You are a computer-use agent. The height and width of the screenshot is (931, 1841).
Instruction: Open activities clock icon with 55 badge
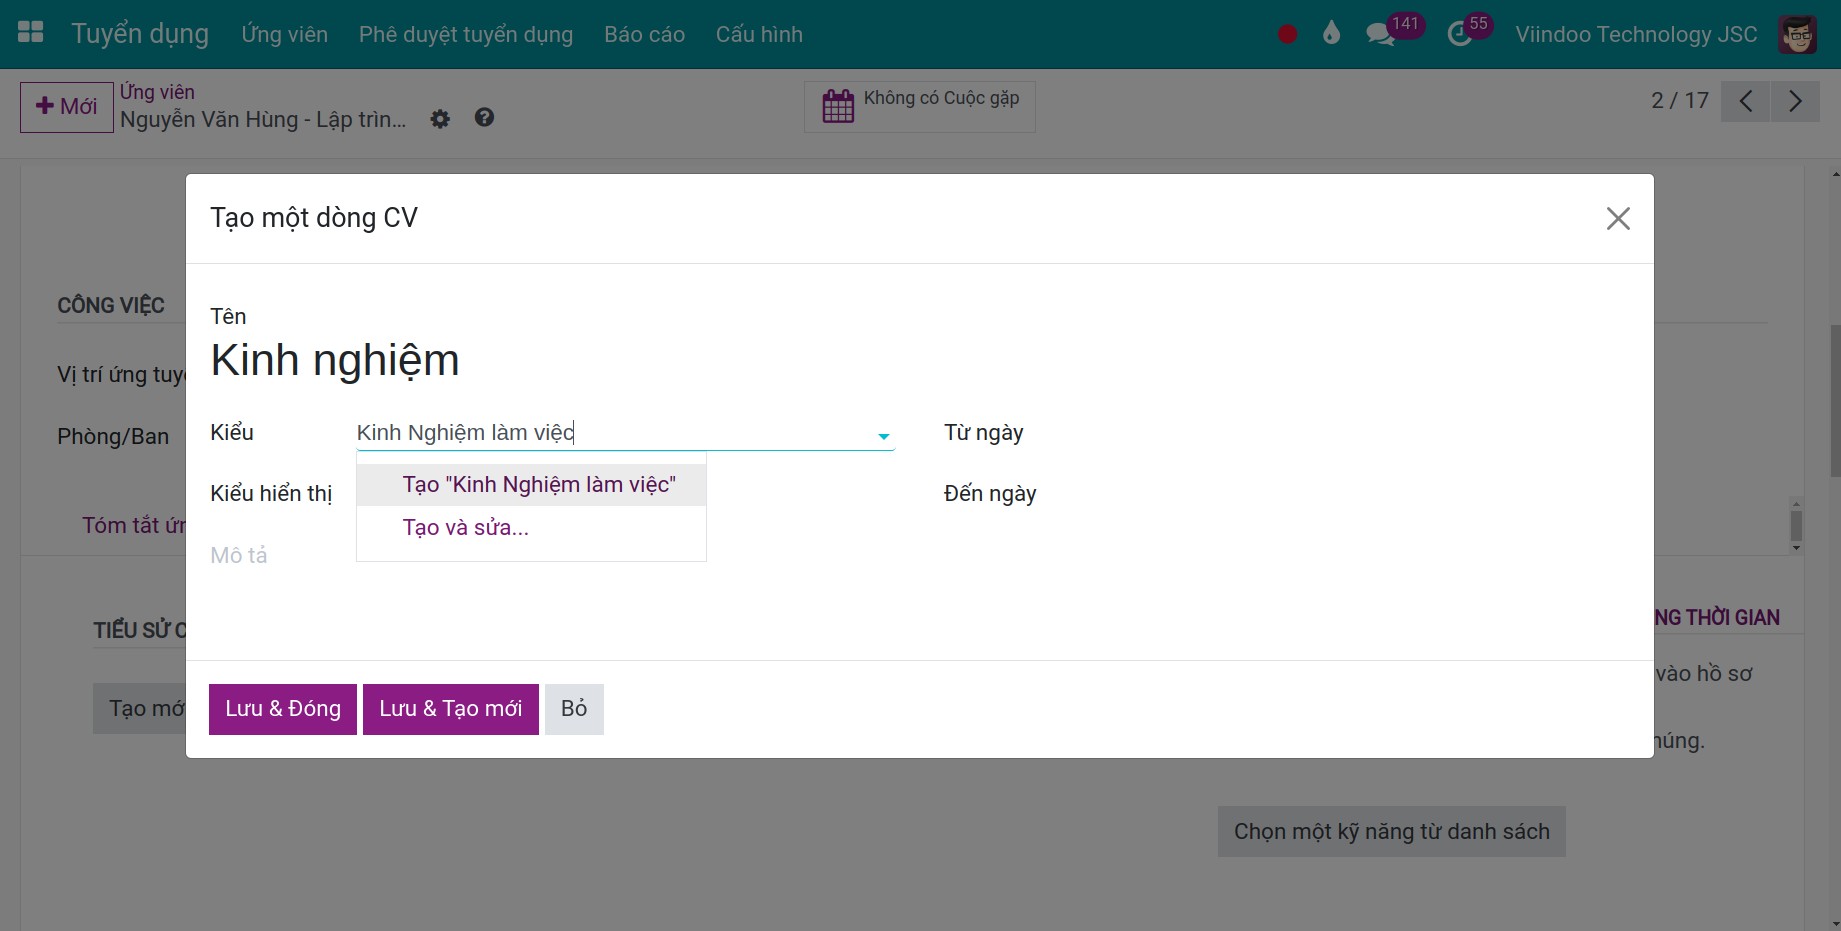(x=1459, y=34)
